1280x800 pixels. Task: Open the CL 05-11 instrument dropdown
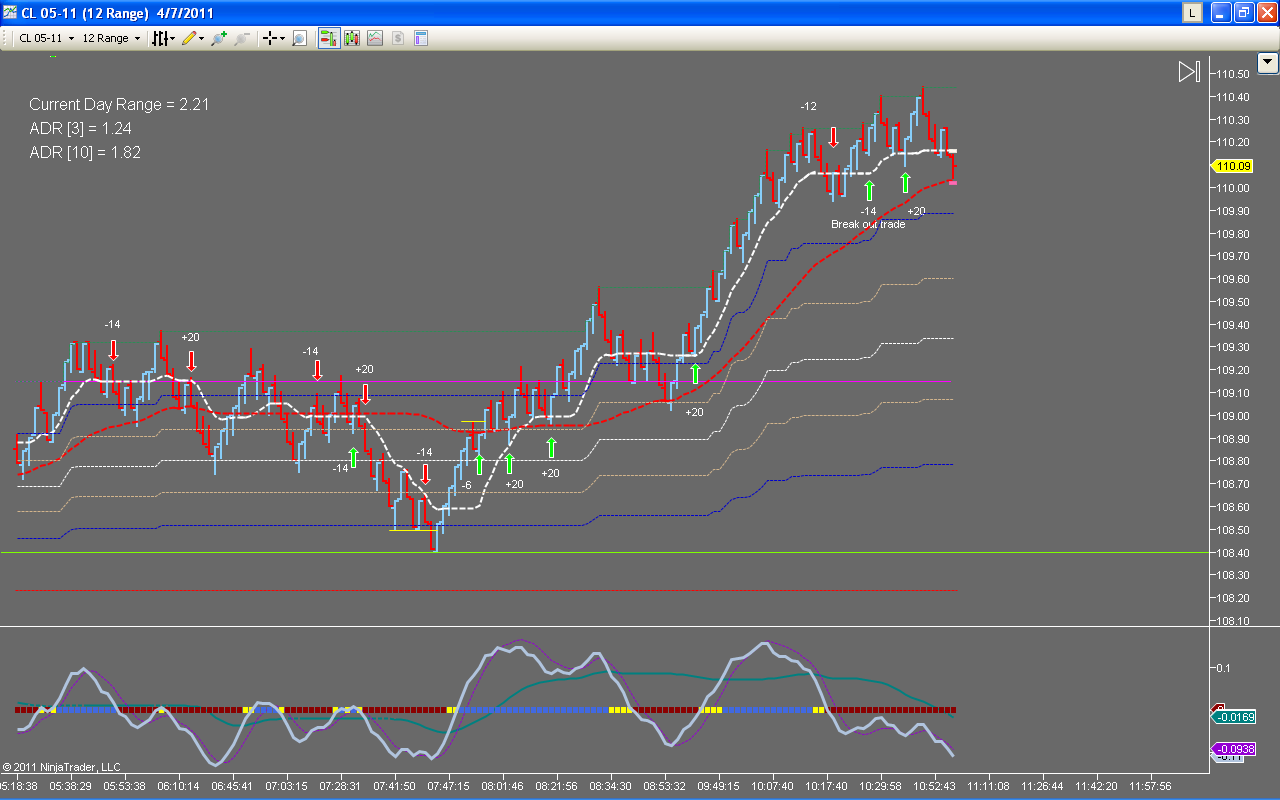(47, 38)
